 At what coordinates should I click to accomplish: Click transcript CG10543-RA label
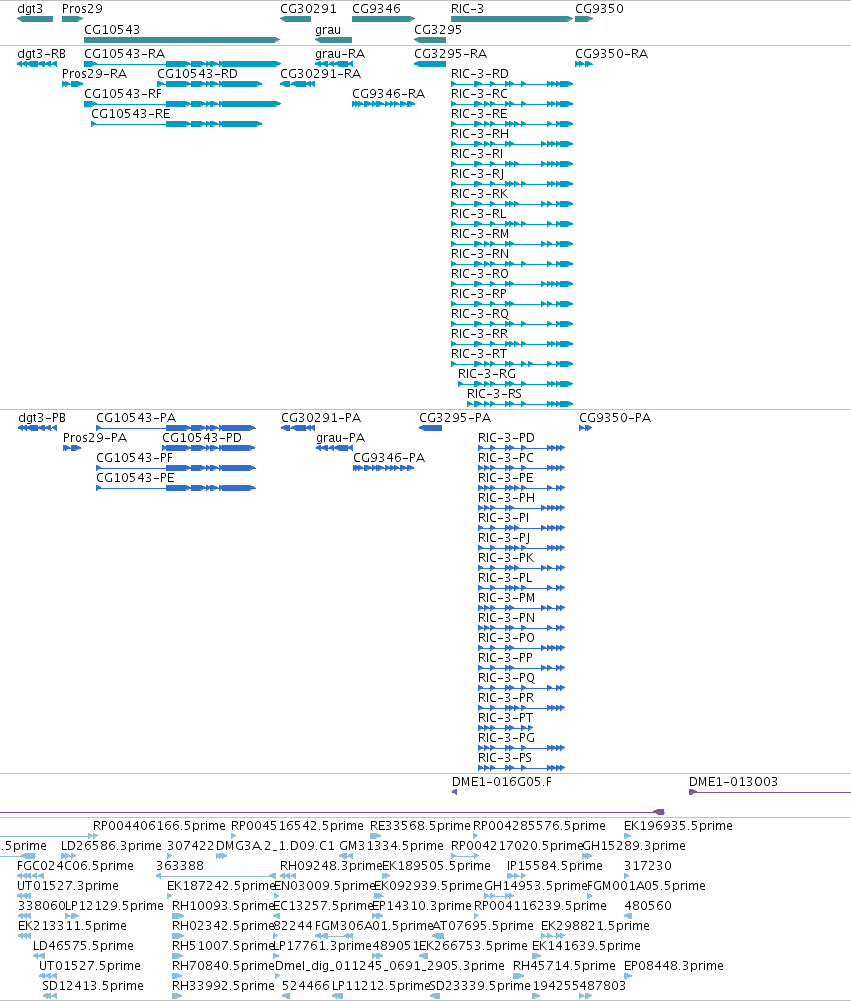[x=124, y=54]
